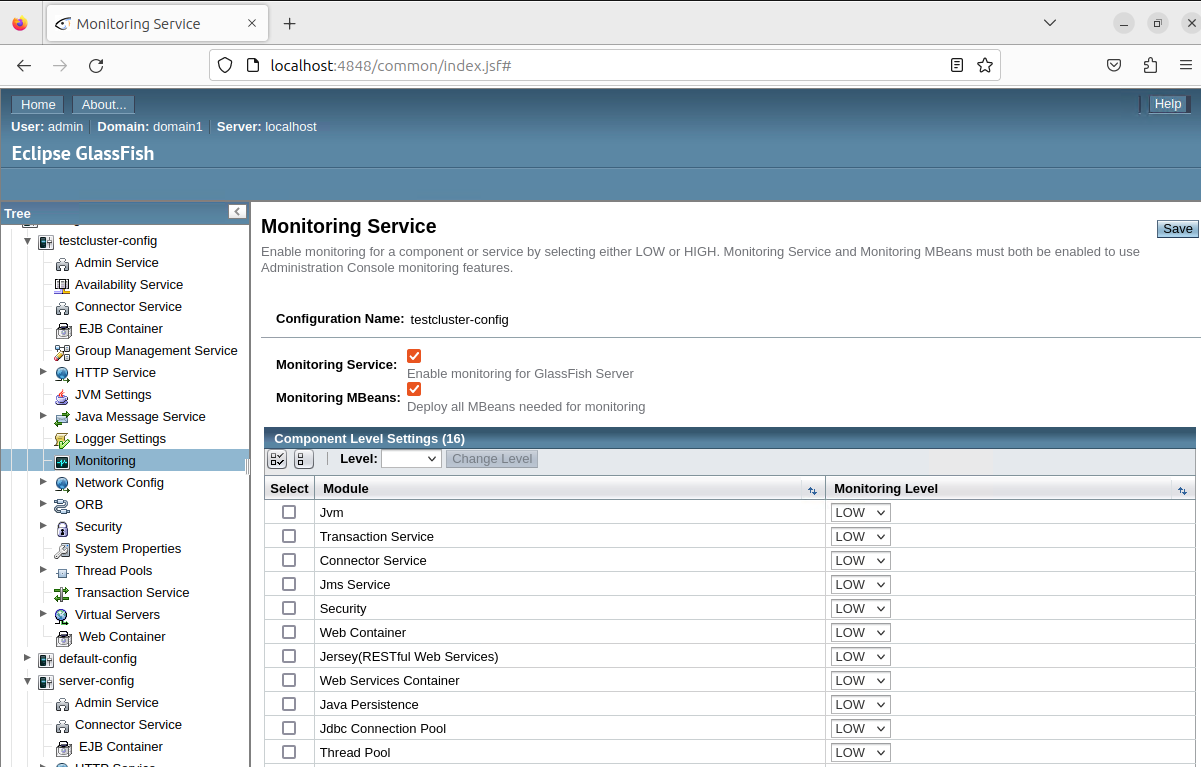Open Group Management Service tree link
Image resolution: width=1201 pixels, height=767 pixels.
pyautogui.click(x=156, y=351)
